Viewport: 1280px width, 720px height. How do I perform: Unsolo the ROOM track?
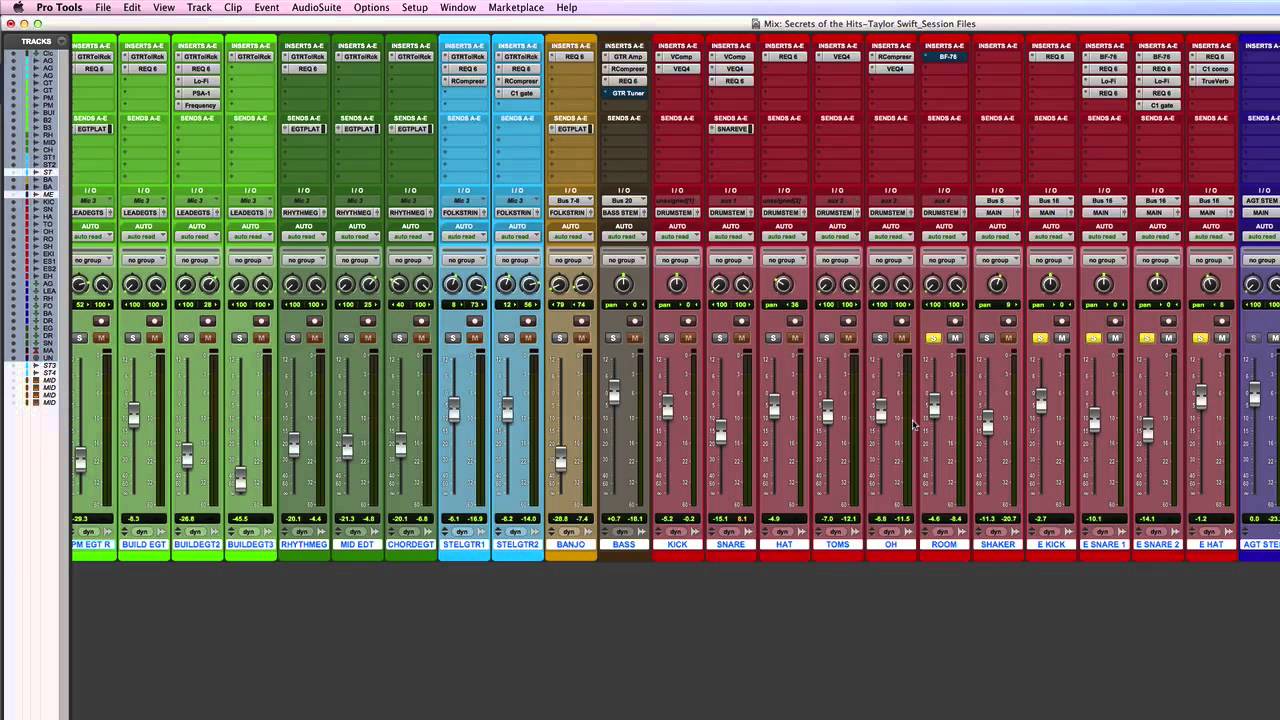(934, 338)
